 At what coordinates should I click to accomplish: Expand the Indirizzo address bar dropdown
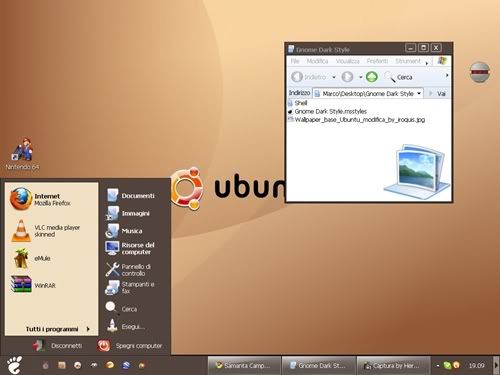419,93
